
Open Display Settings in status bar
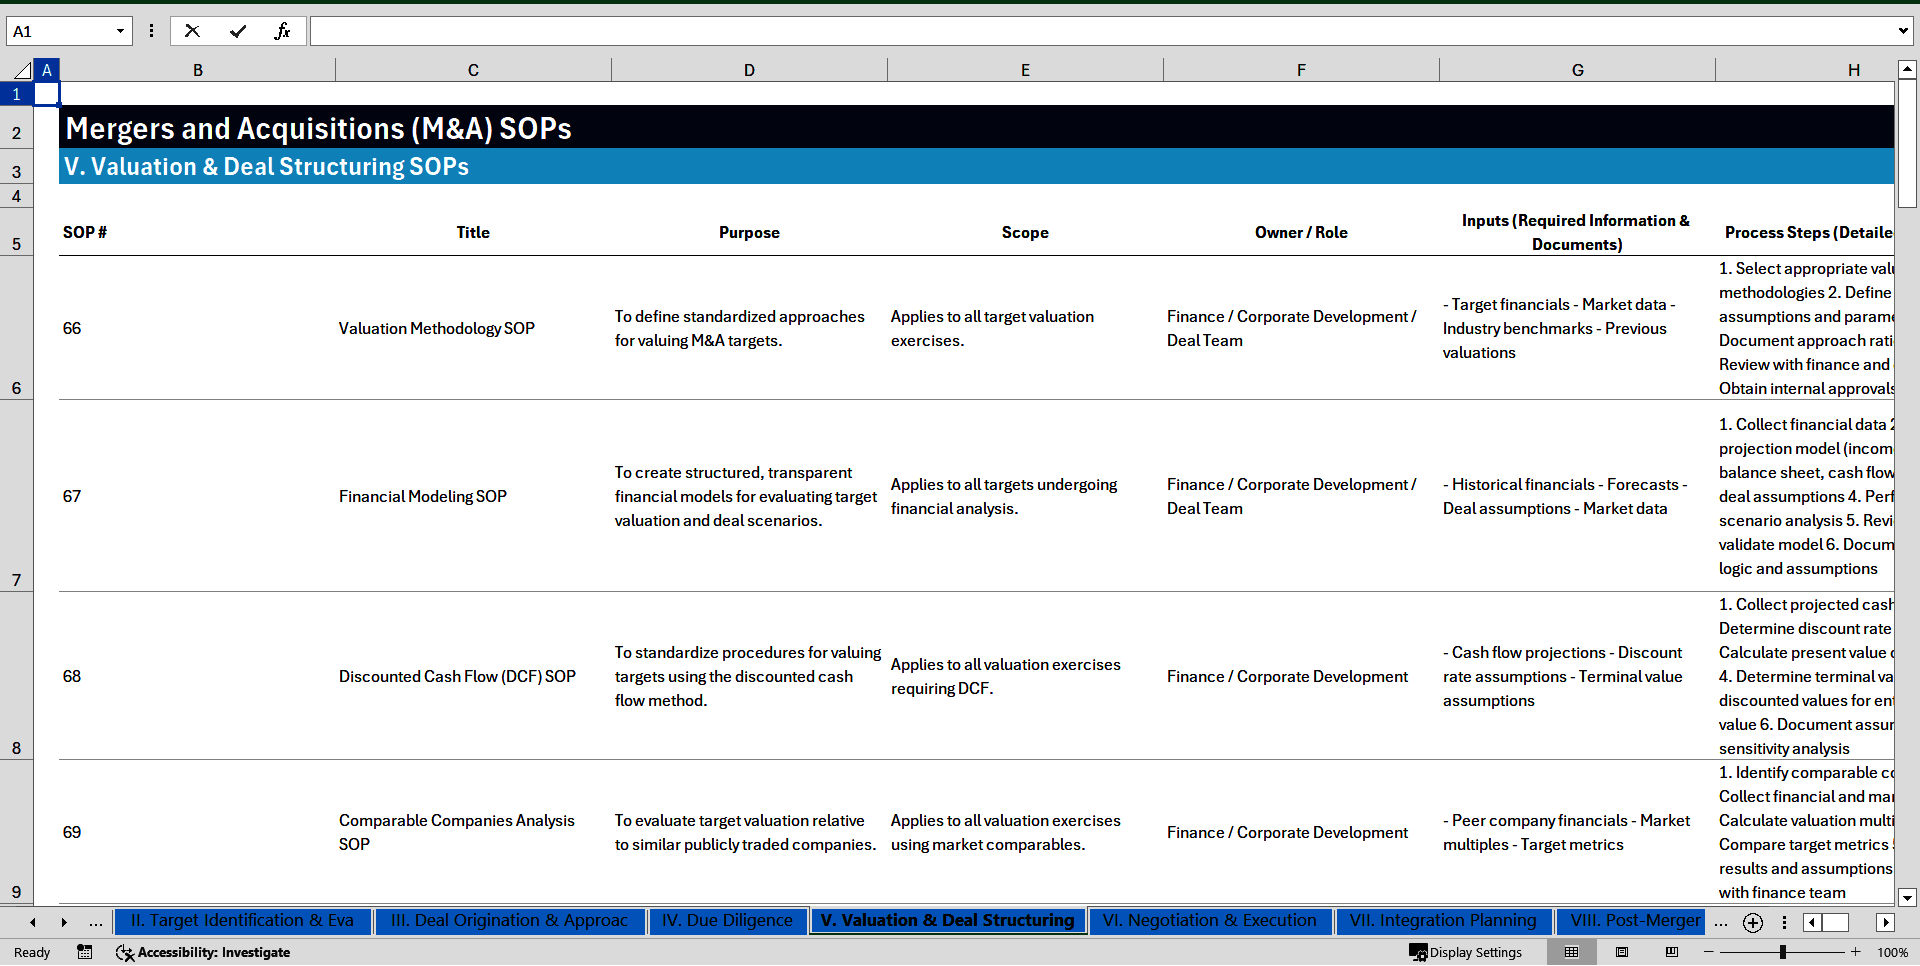click(1466, 952)
